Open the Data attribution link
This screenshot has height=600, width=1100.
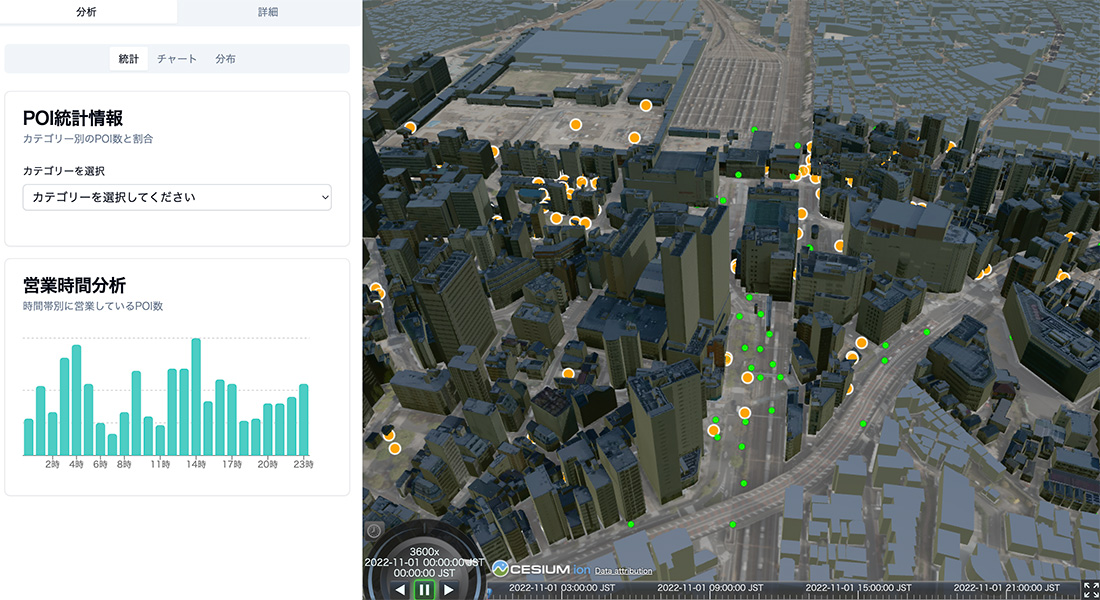point(623,571)
